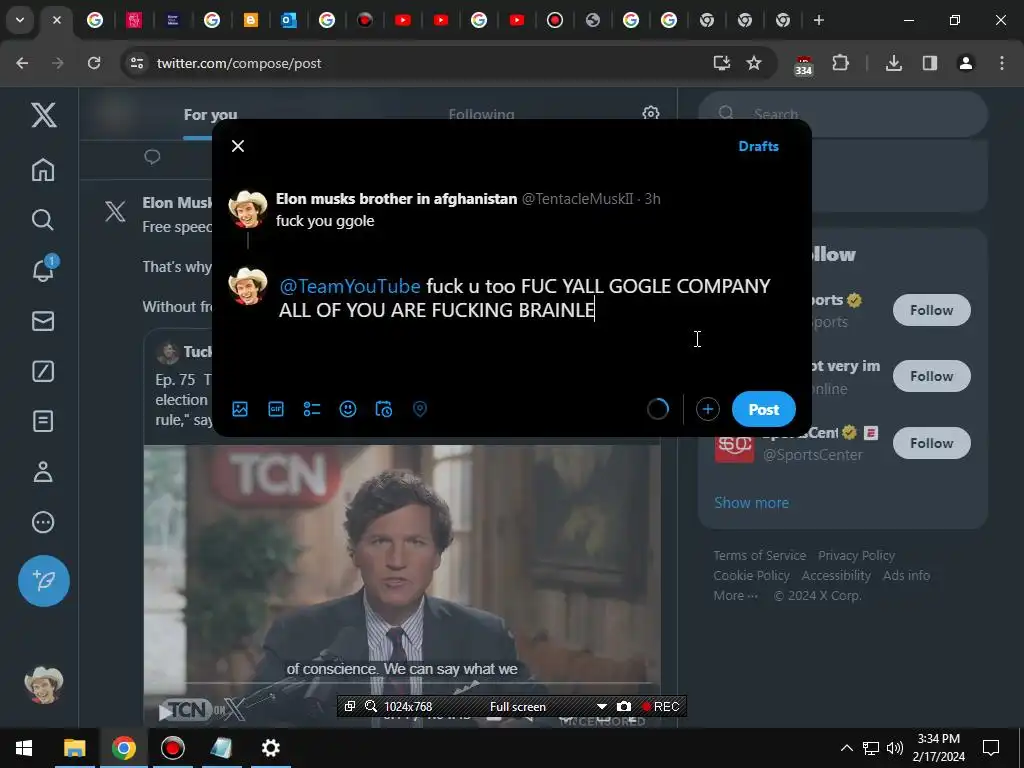Open Cookie Policy link
The image size is (1024, 768).
click(751, 576)
